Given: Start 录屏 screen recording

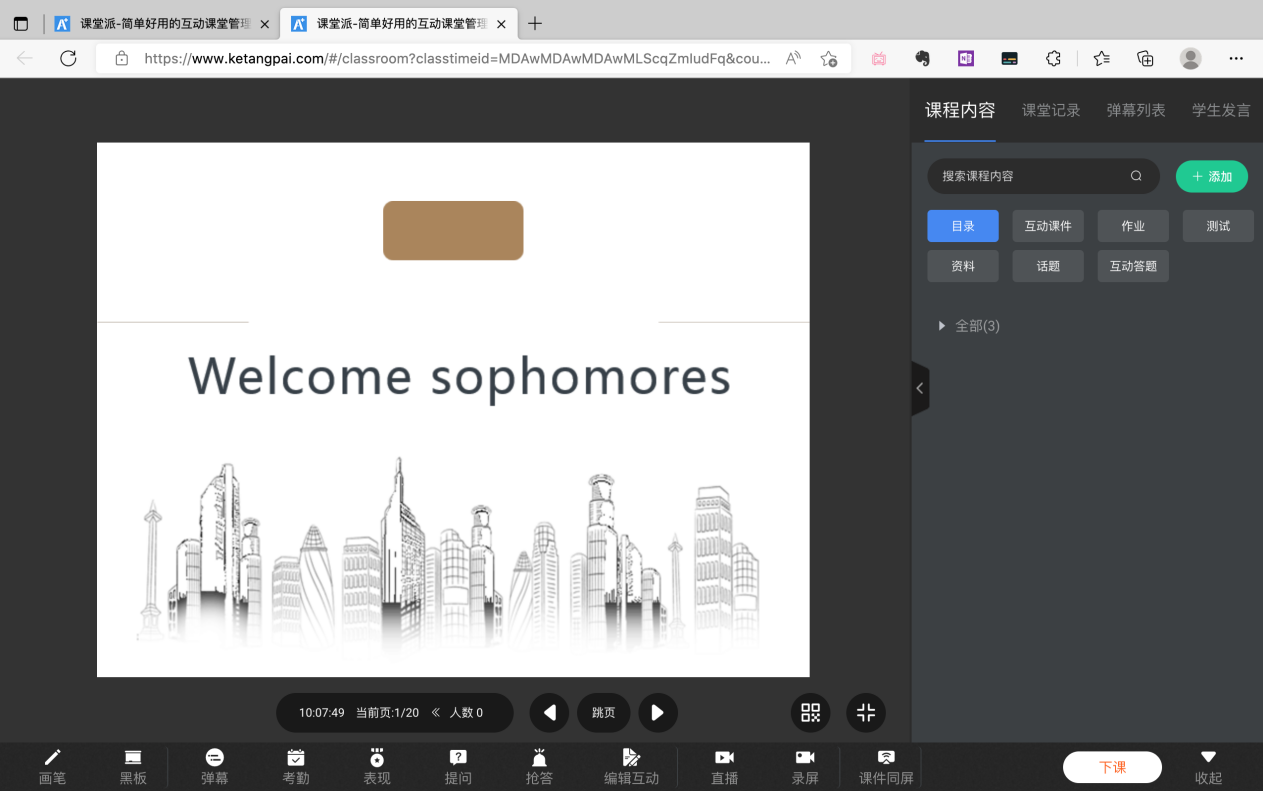Looking at the screenshot, I should tap(805, 766).
